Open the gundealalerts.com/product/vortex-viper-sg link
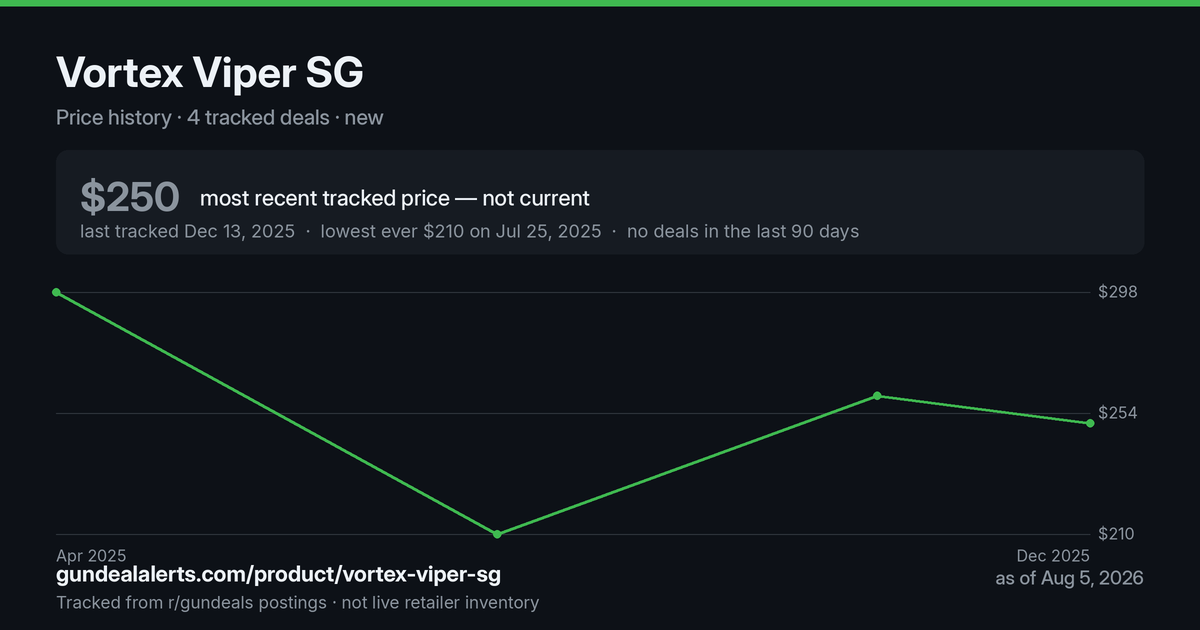This screenshot has height=630, width=1200. coord(278,575)
